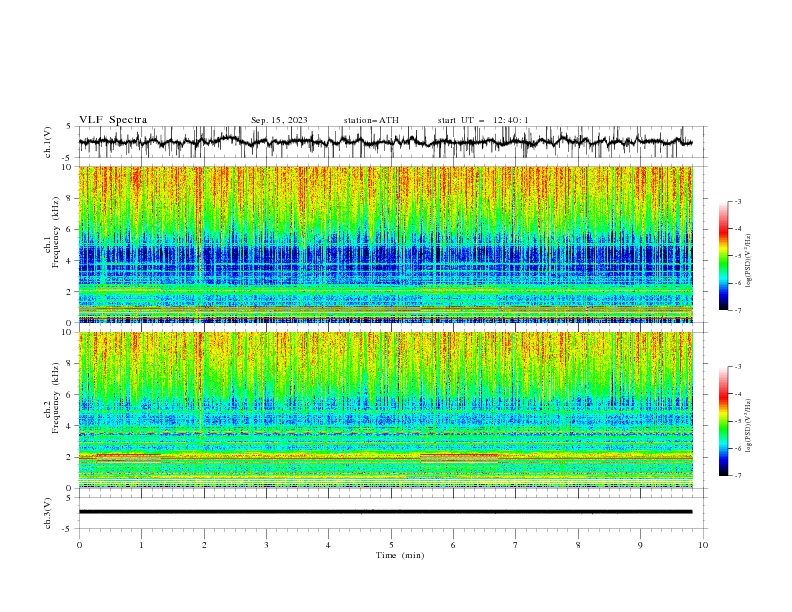Viewport: 792px width, 612px height.
Task: Select the lower color bar log(PSD) label
Action: click(749, 426)
